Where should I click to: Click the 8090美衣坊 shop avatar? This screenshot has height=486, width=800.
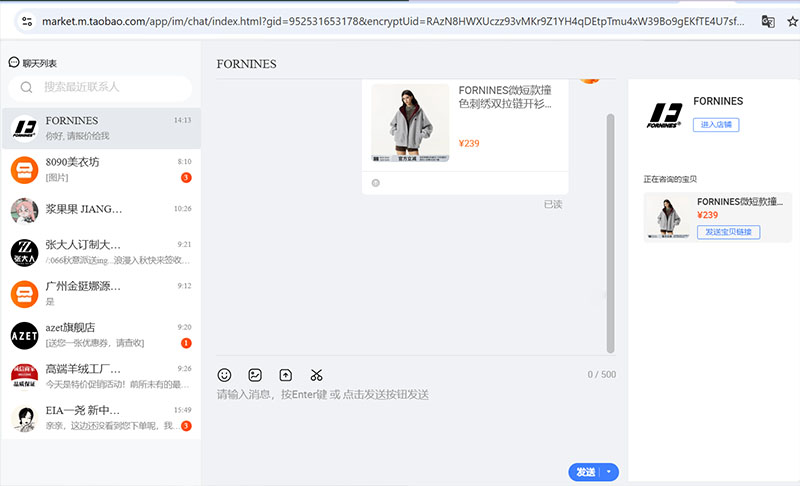pyautogui.click(x=24, y=170)
